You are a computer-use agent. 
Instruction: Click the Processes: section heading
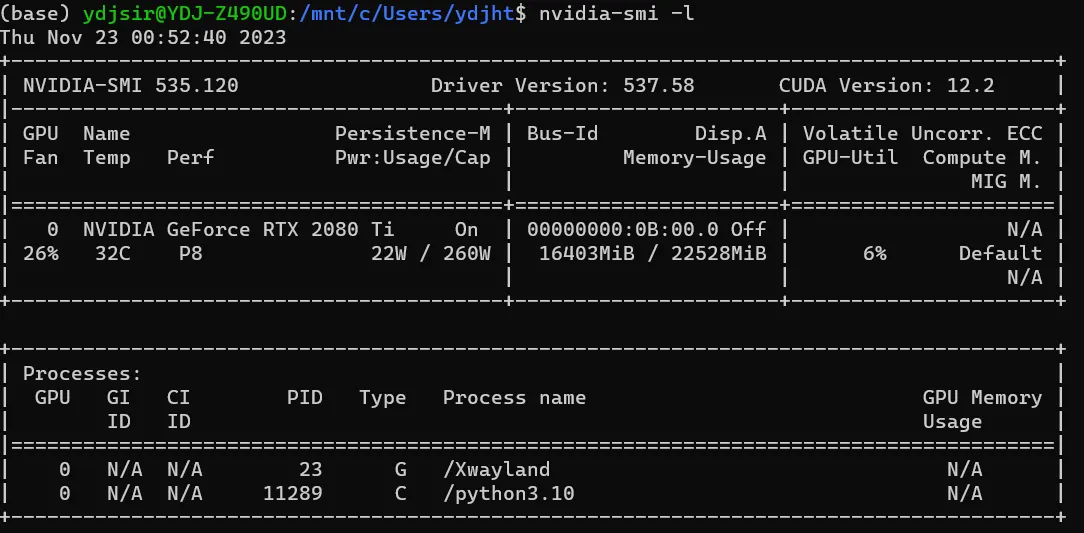click(83, 374)
